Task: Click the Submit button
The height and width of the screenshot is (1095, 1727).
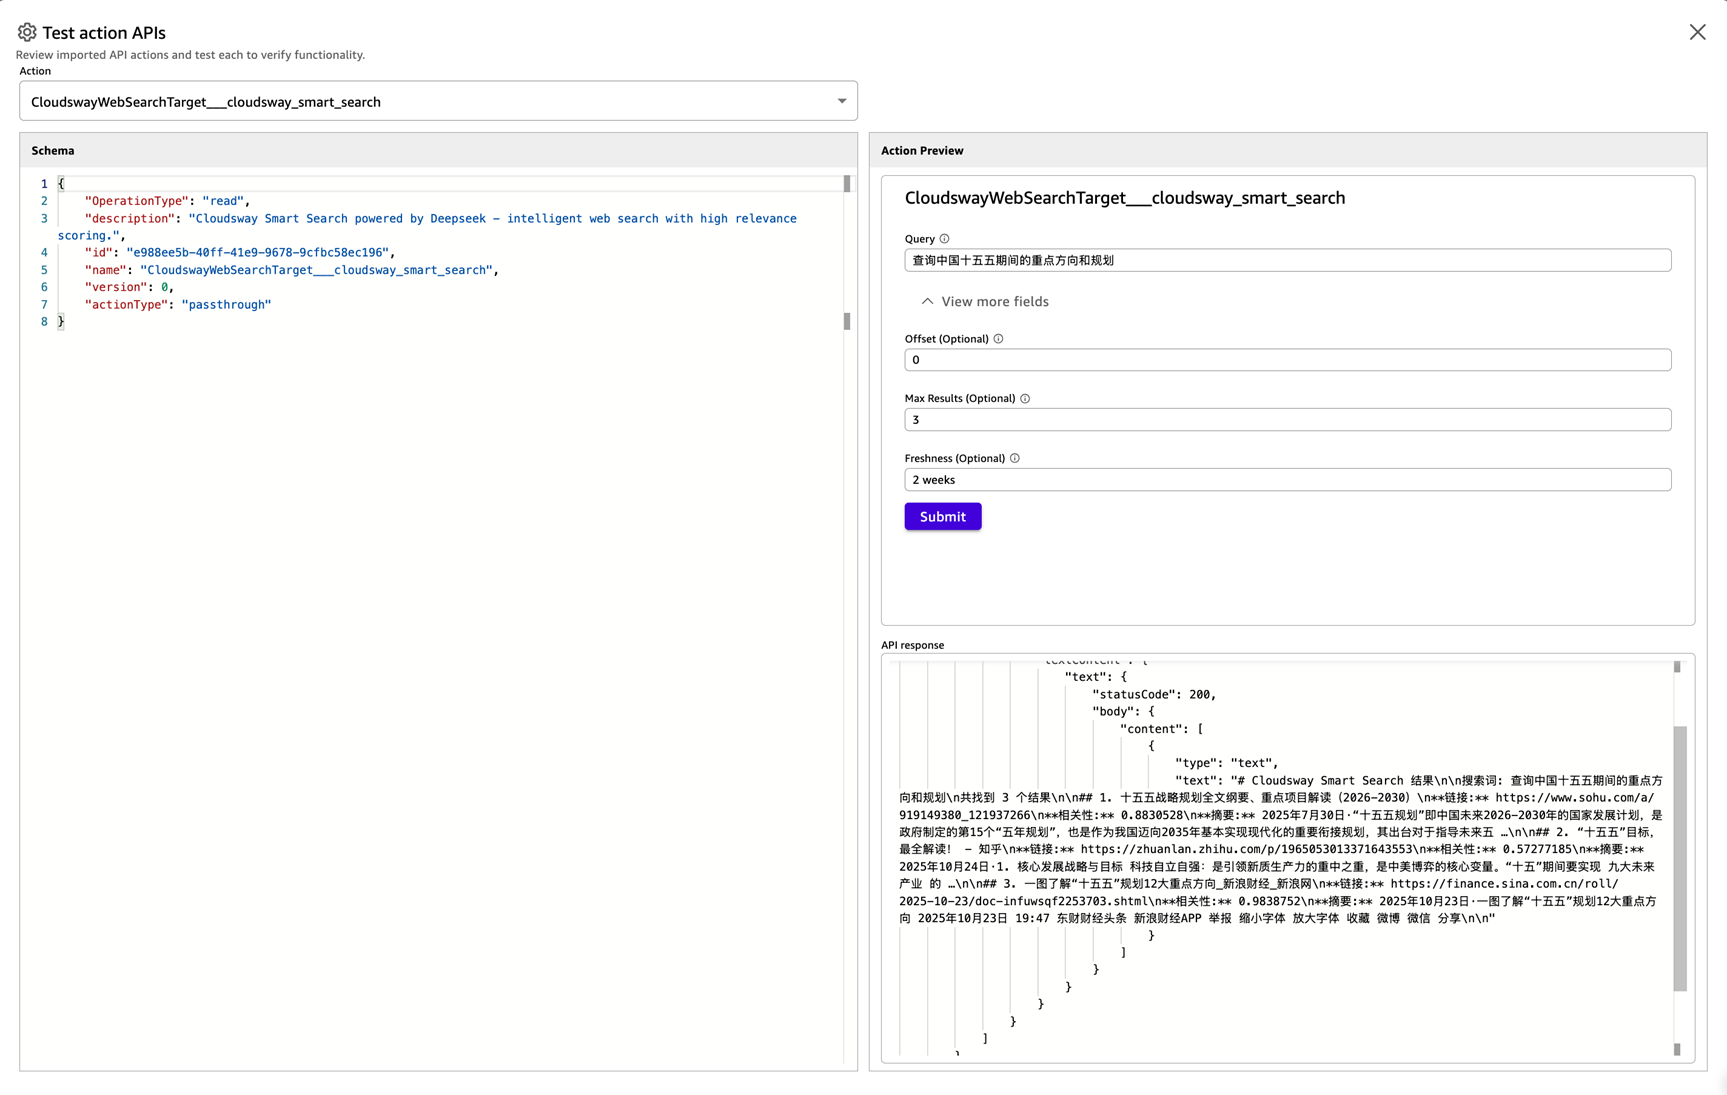Action: pos(942,517)
